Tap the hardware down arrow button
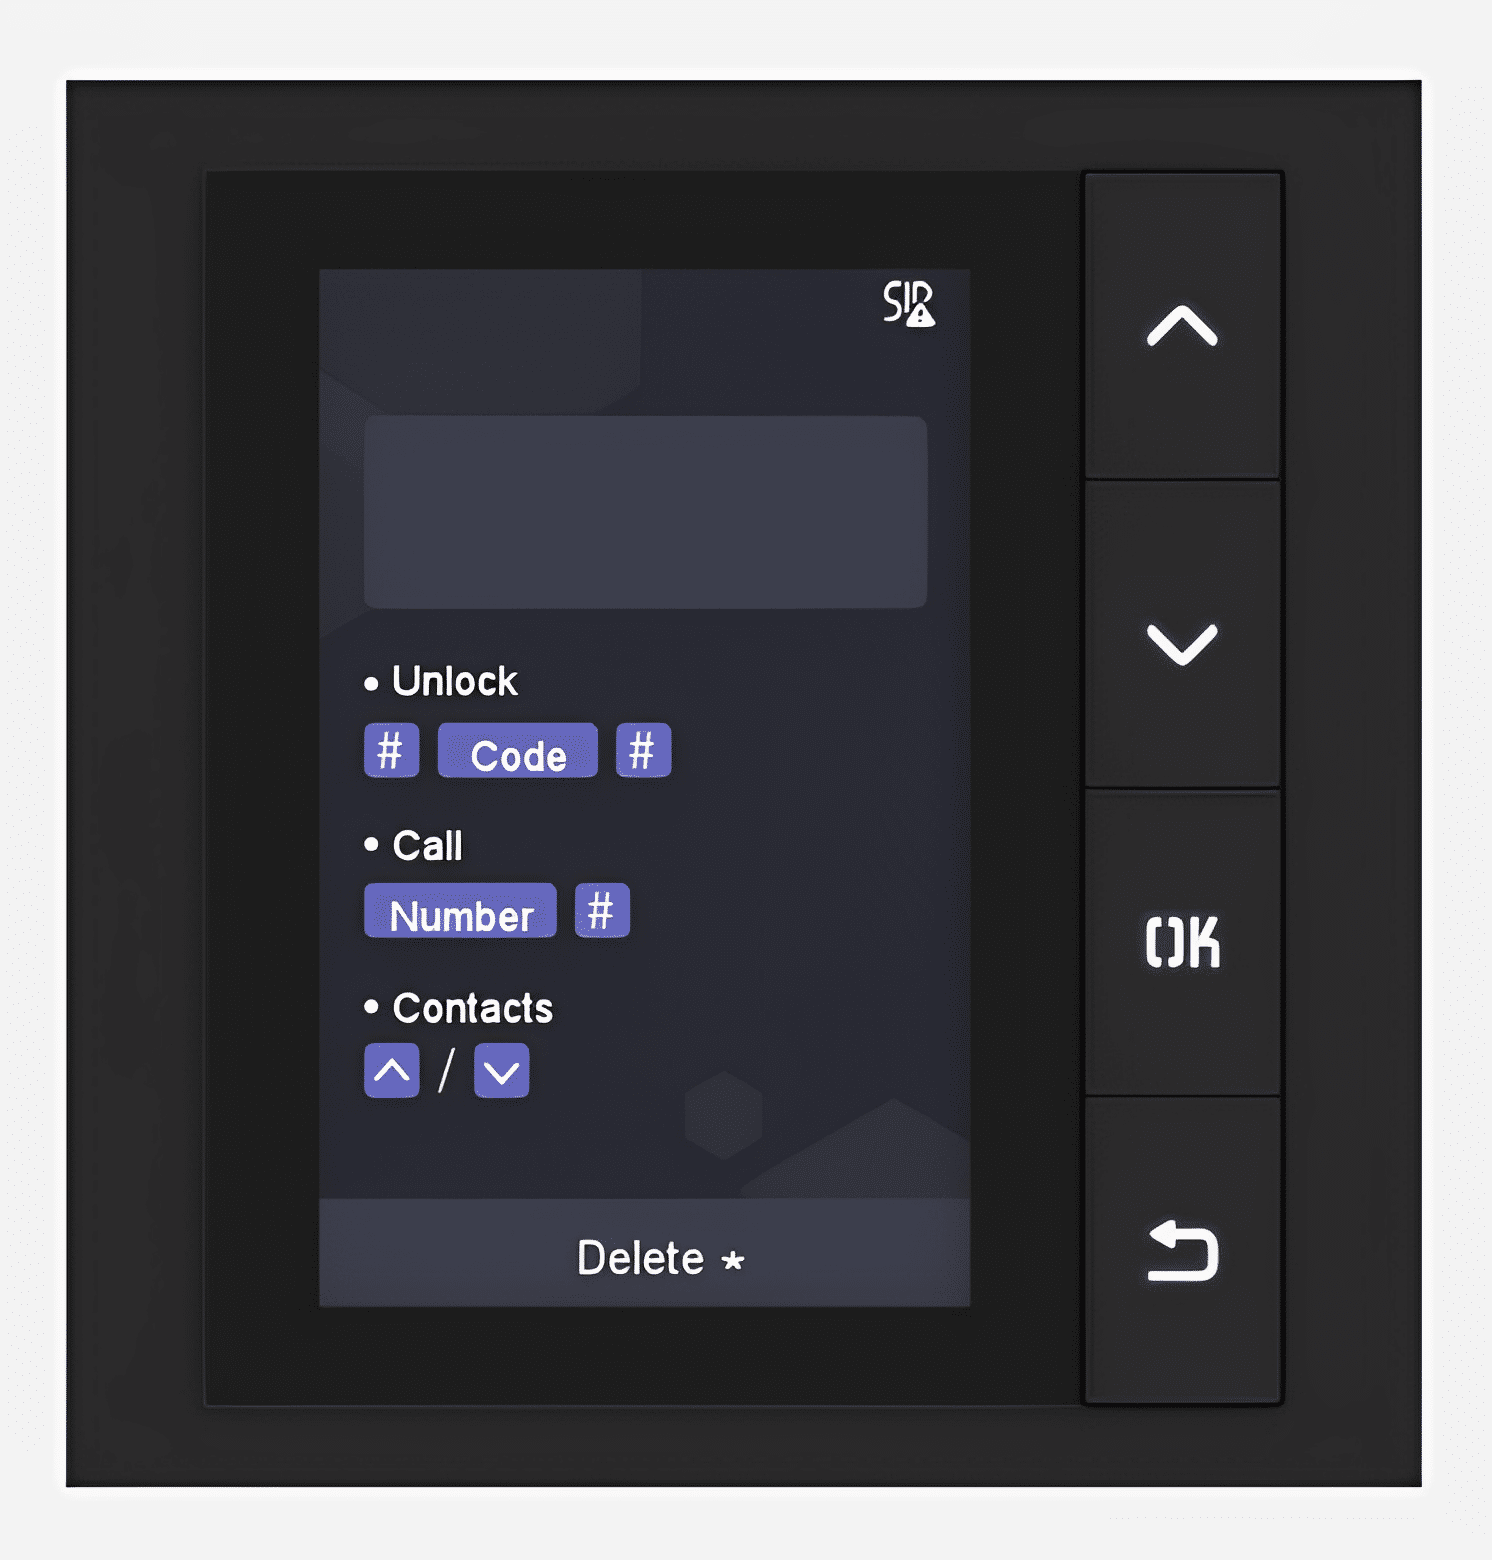The height and width of the screenshot is (1560, 1492). (x=1182, y=635)
